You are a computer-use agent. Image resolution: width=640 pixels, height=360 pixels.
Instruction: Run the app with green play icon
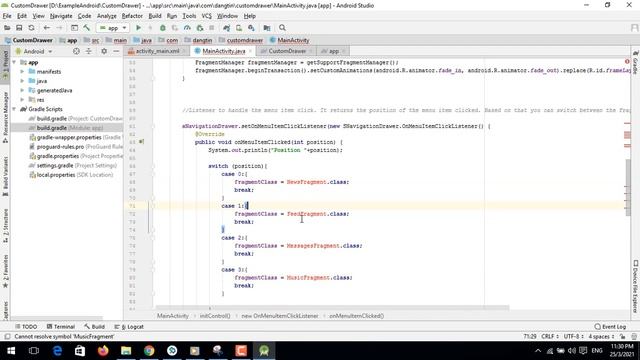click(138, 28)
